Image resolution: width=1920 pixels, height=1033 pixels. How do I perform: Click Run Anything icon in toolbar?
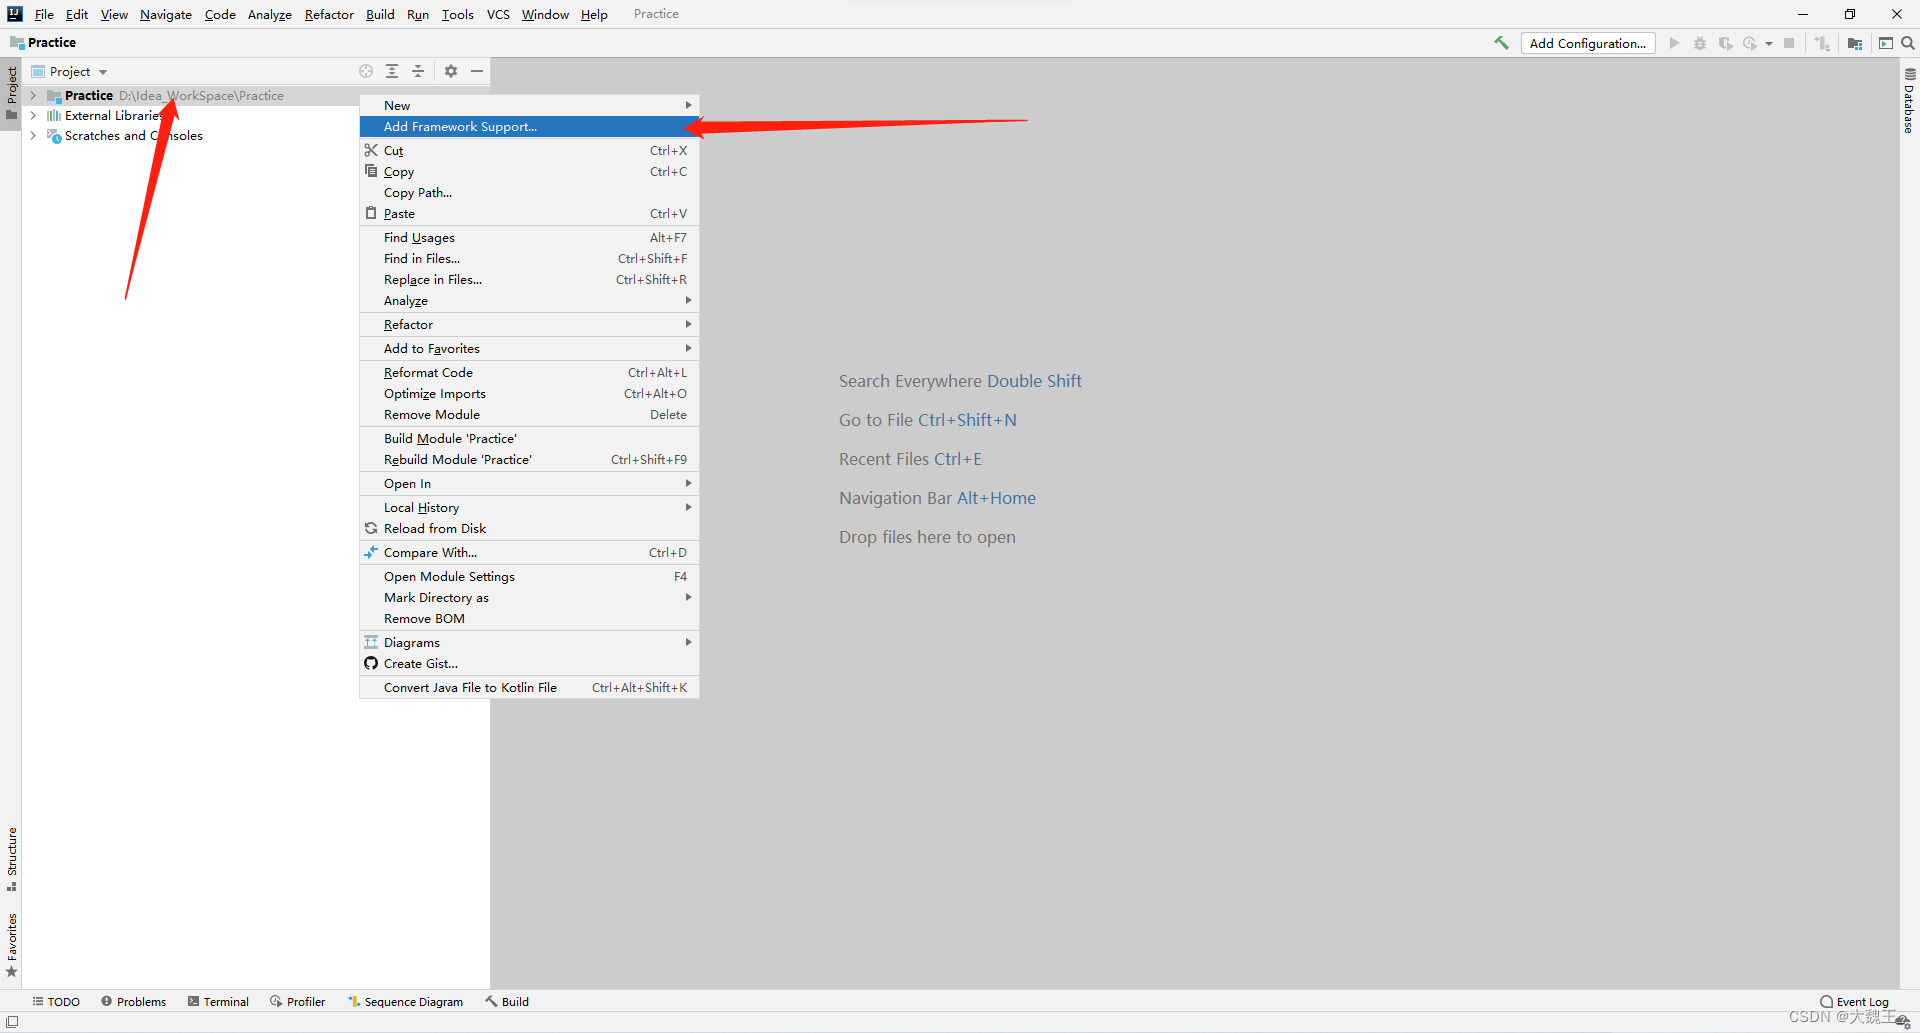1885,43
